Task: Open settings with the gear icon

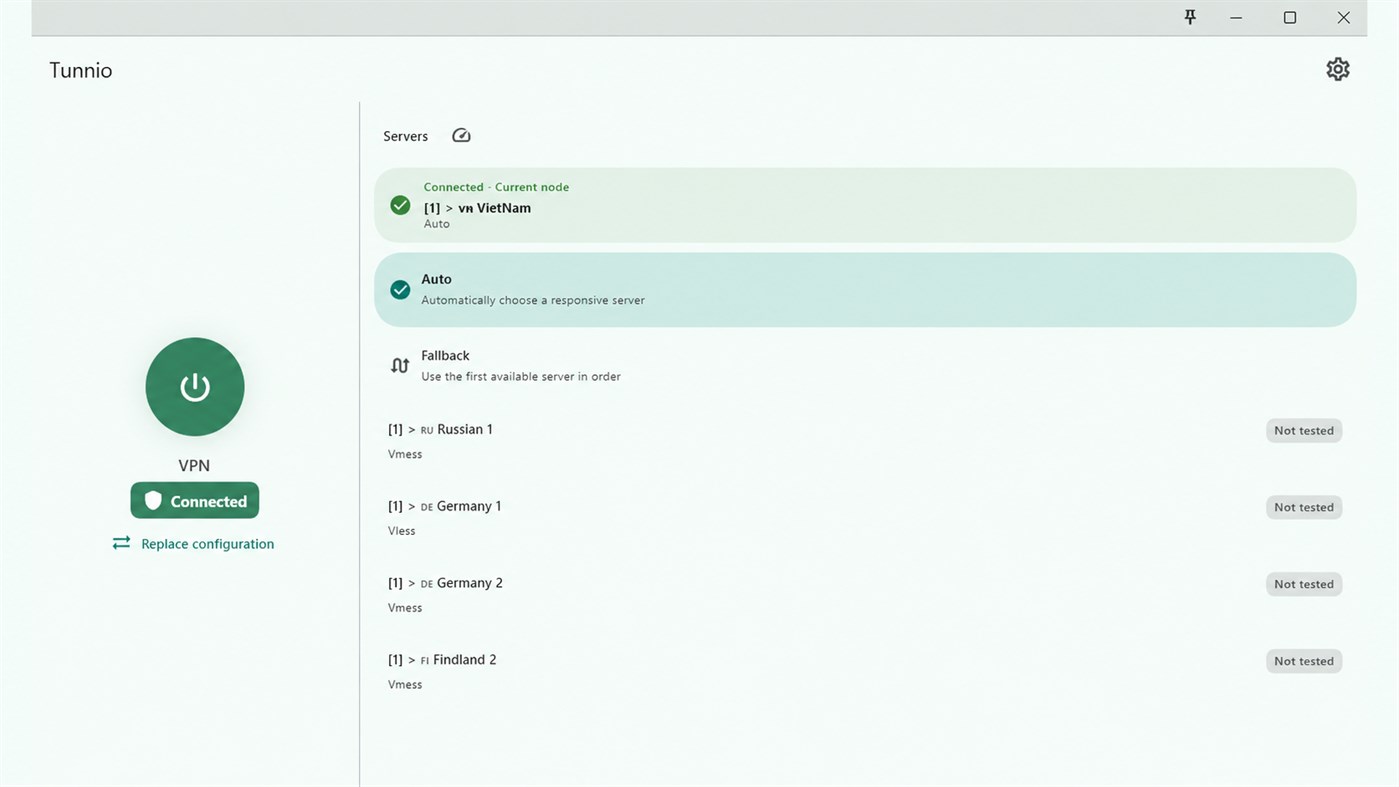Action: point(1337,69)
